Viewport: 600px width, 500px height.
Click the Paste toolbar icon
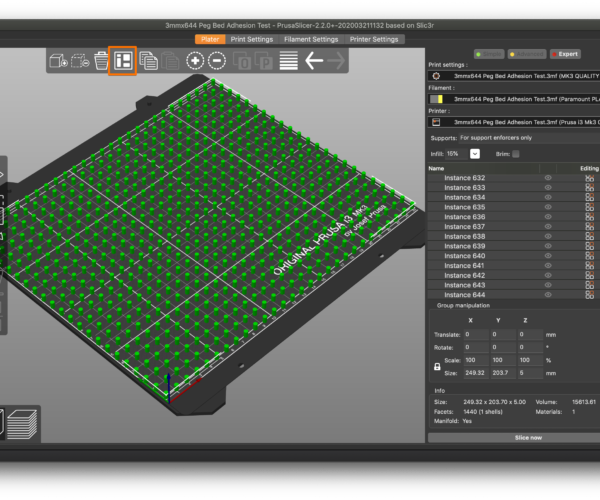click(x=170, y=61)
